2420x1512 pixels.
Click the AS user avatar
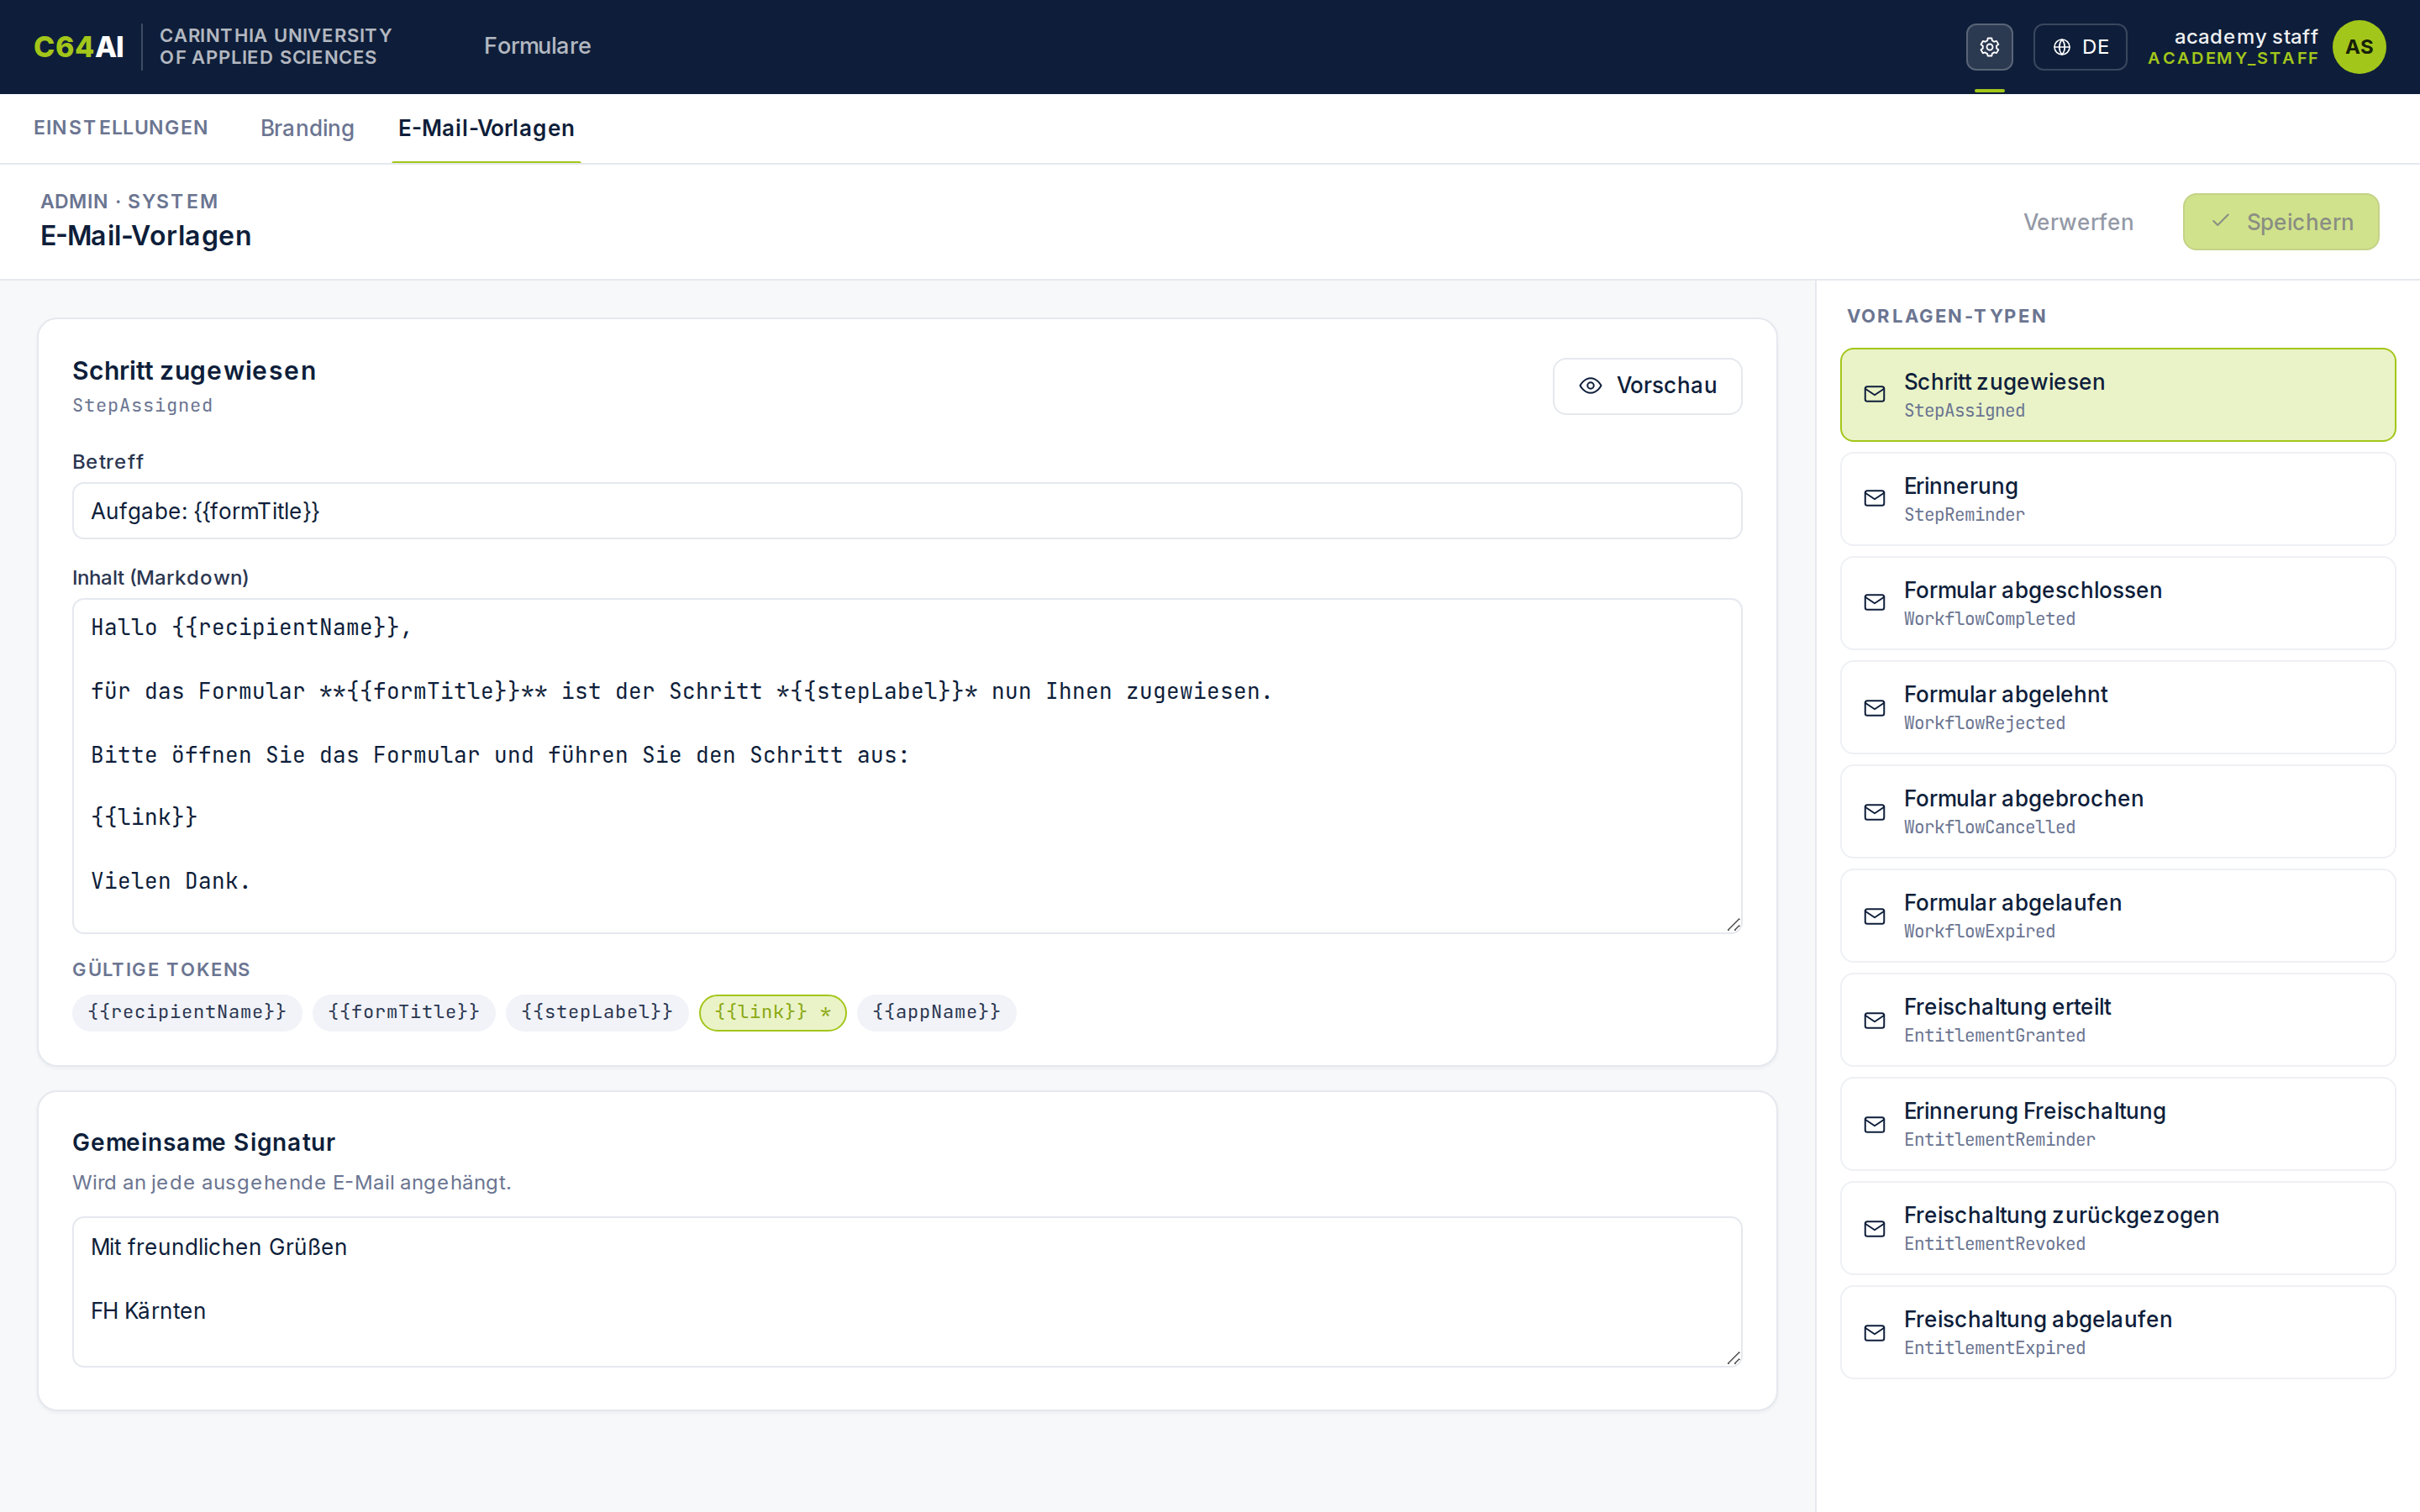click(x=2359, y=47)
